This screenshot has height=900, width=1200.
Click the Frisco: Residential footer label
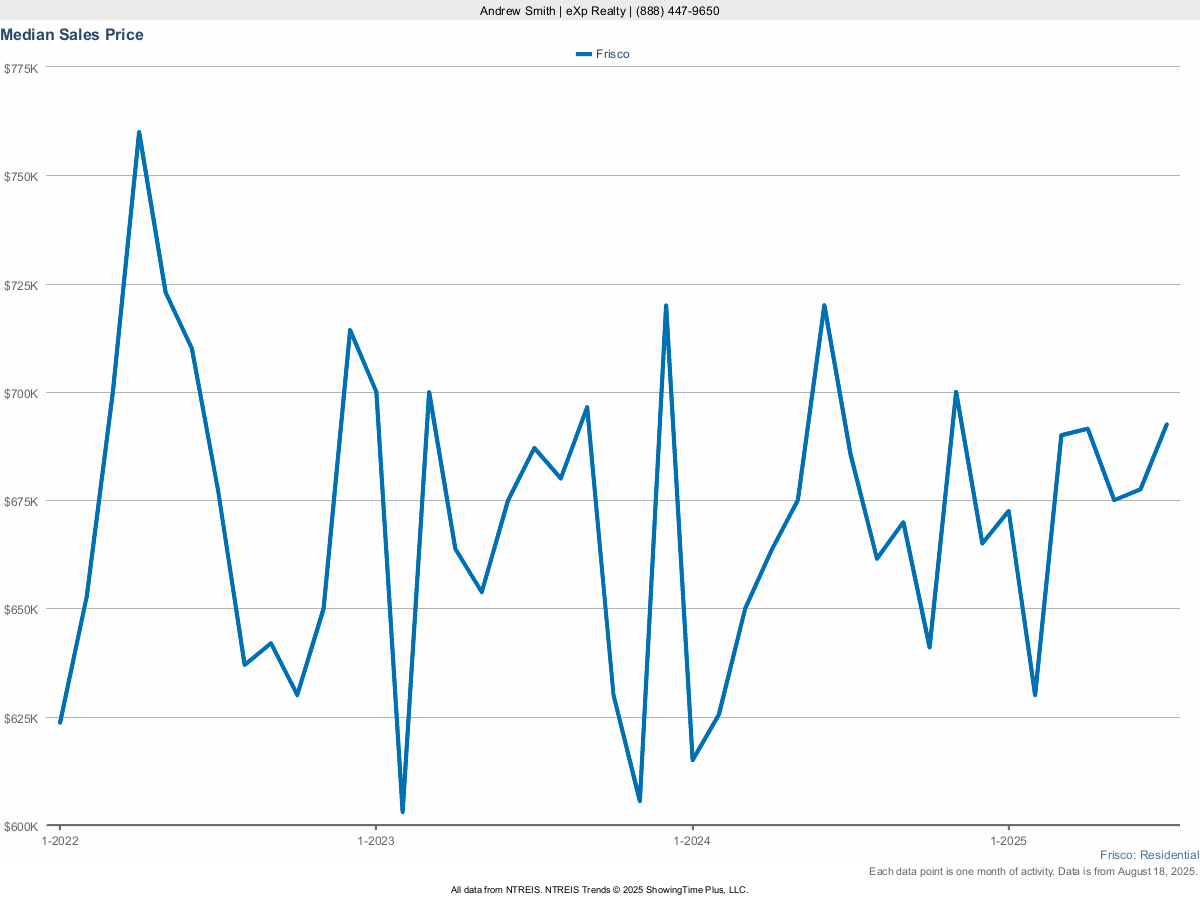point(1149,855)
